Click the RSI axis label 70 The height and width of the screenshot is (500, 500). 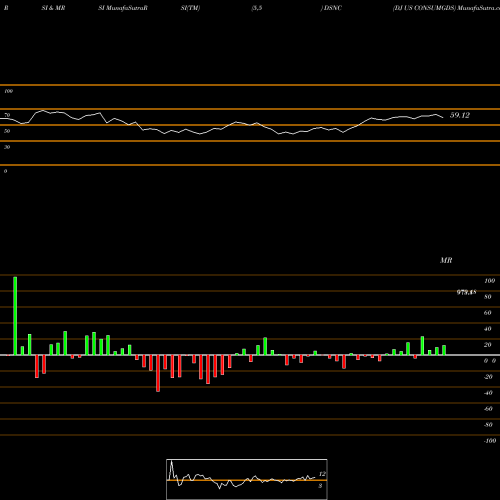point(7,115)
